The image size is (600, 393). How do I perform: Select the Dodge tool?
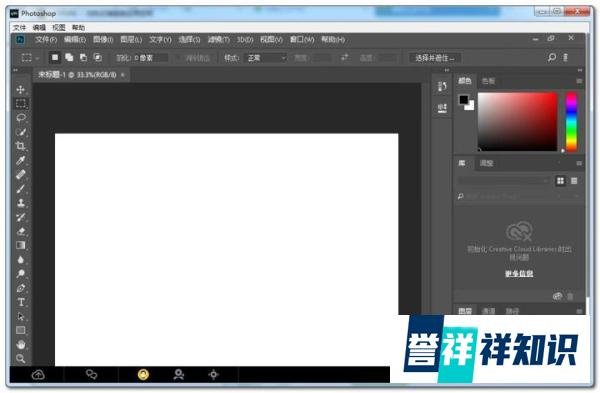21,274
